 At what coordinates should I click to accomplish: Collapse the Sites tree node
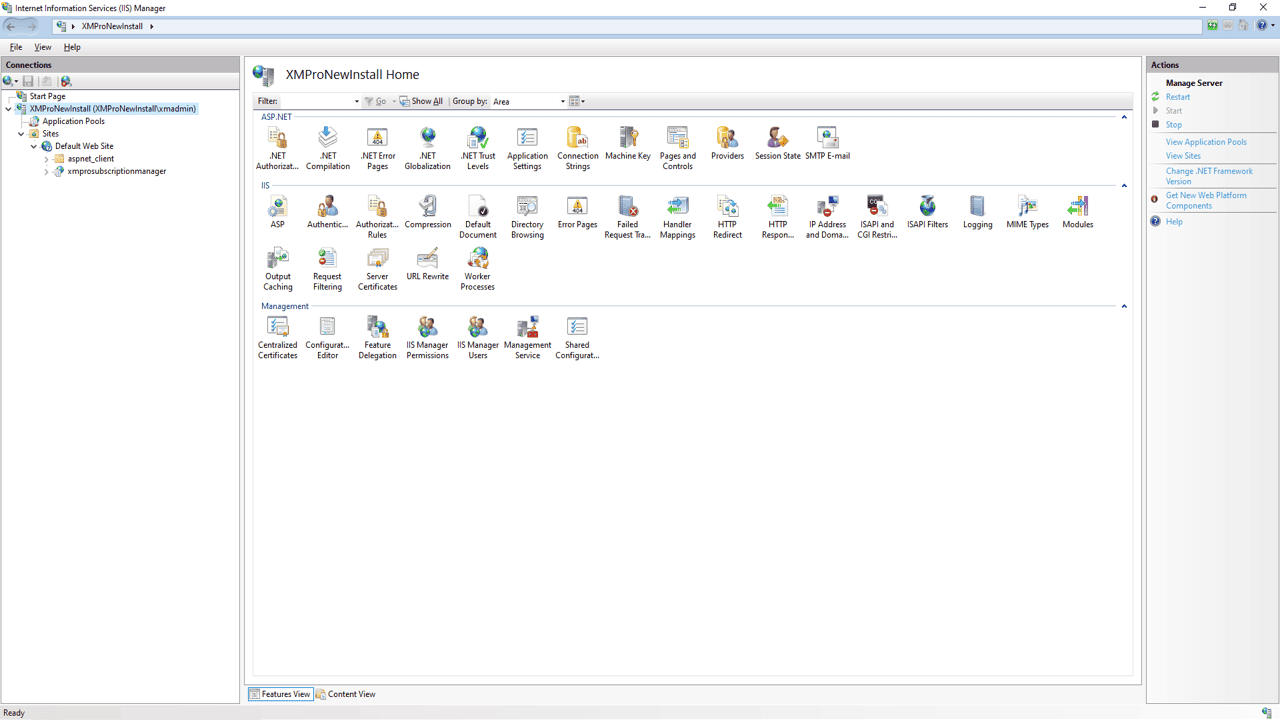click(x=21, y=134)
